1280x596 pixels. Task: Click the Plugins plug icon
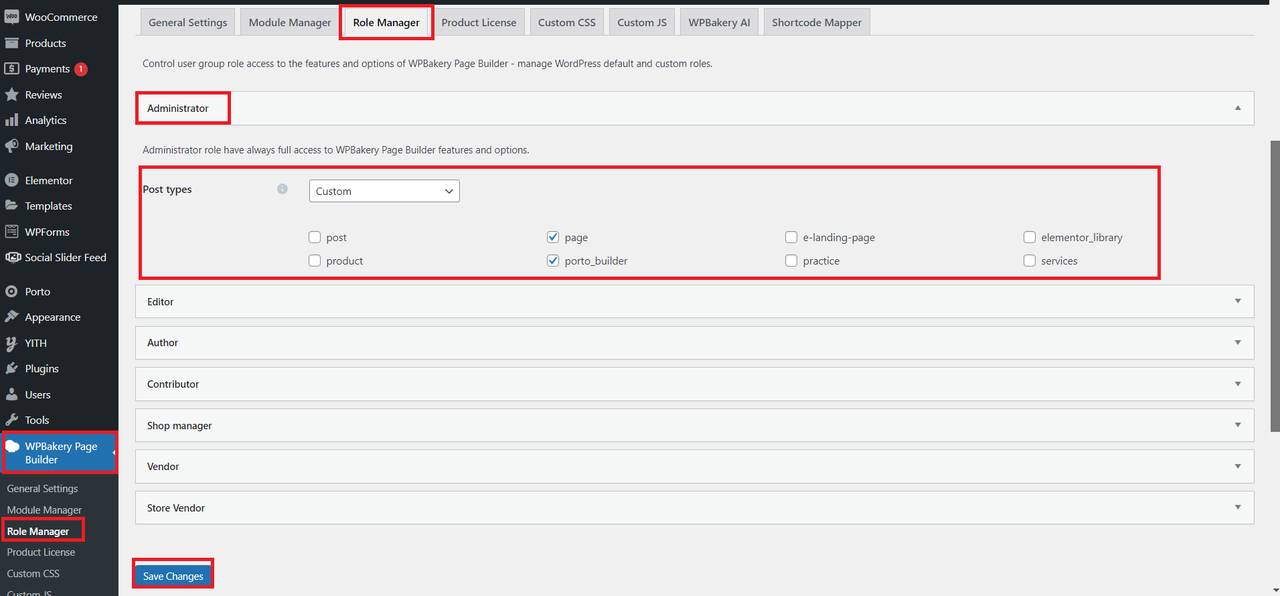pos(12,369)
